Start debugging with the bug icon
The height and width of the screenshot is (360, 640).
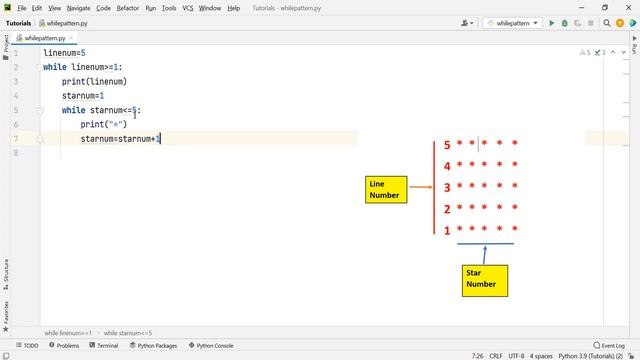pos(564,23)
